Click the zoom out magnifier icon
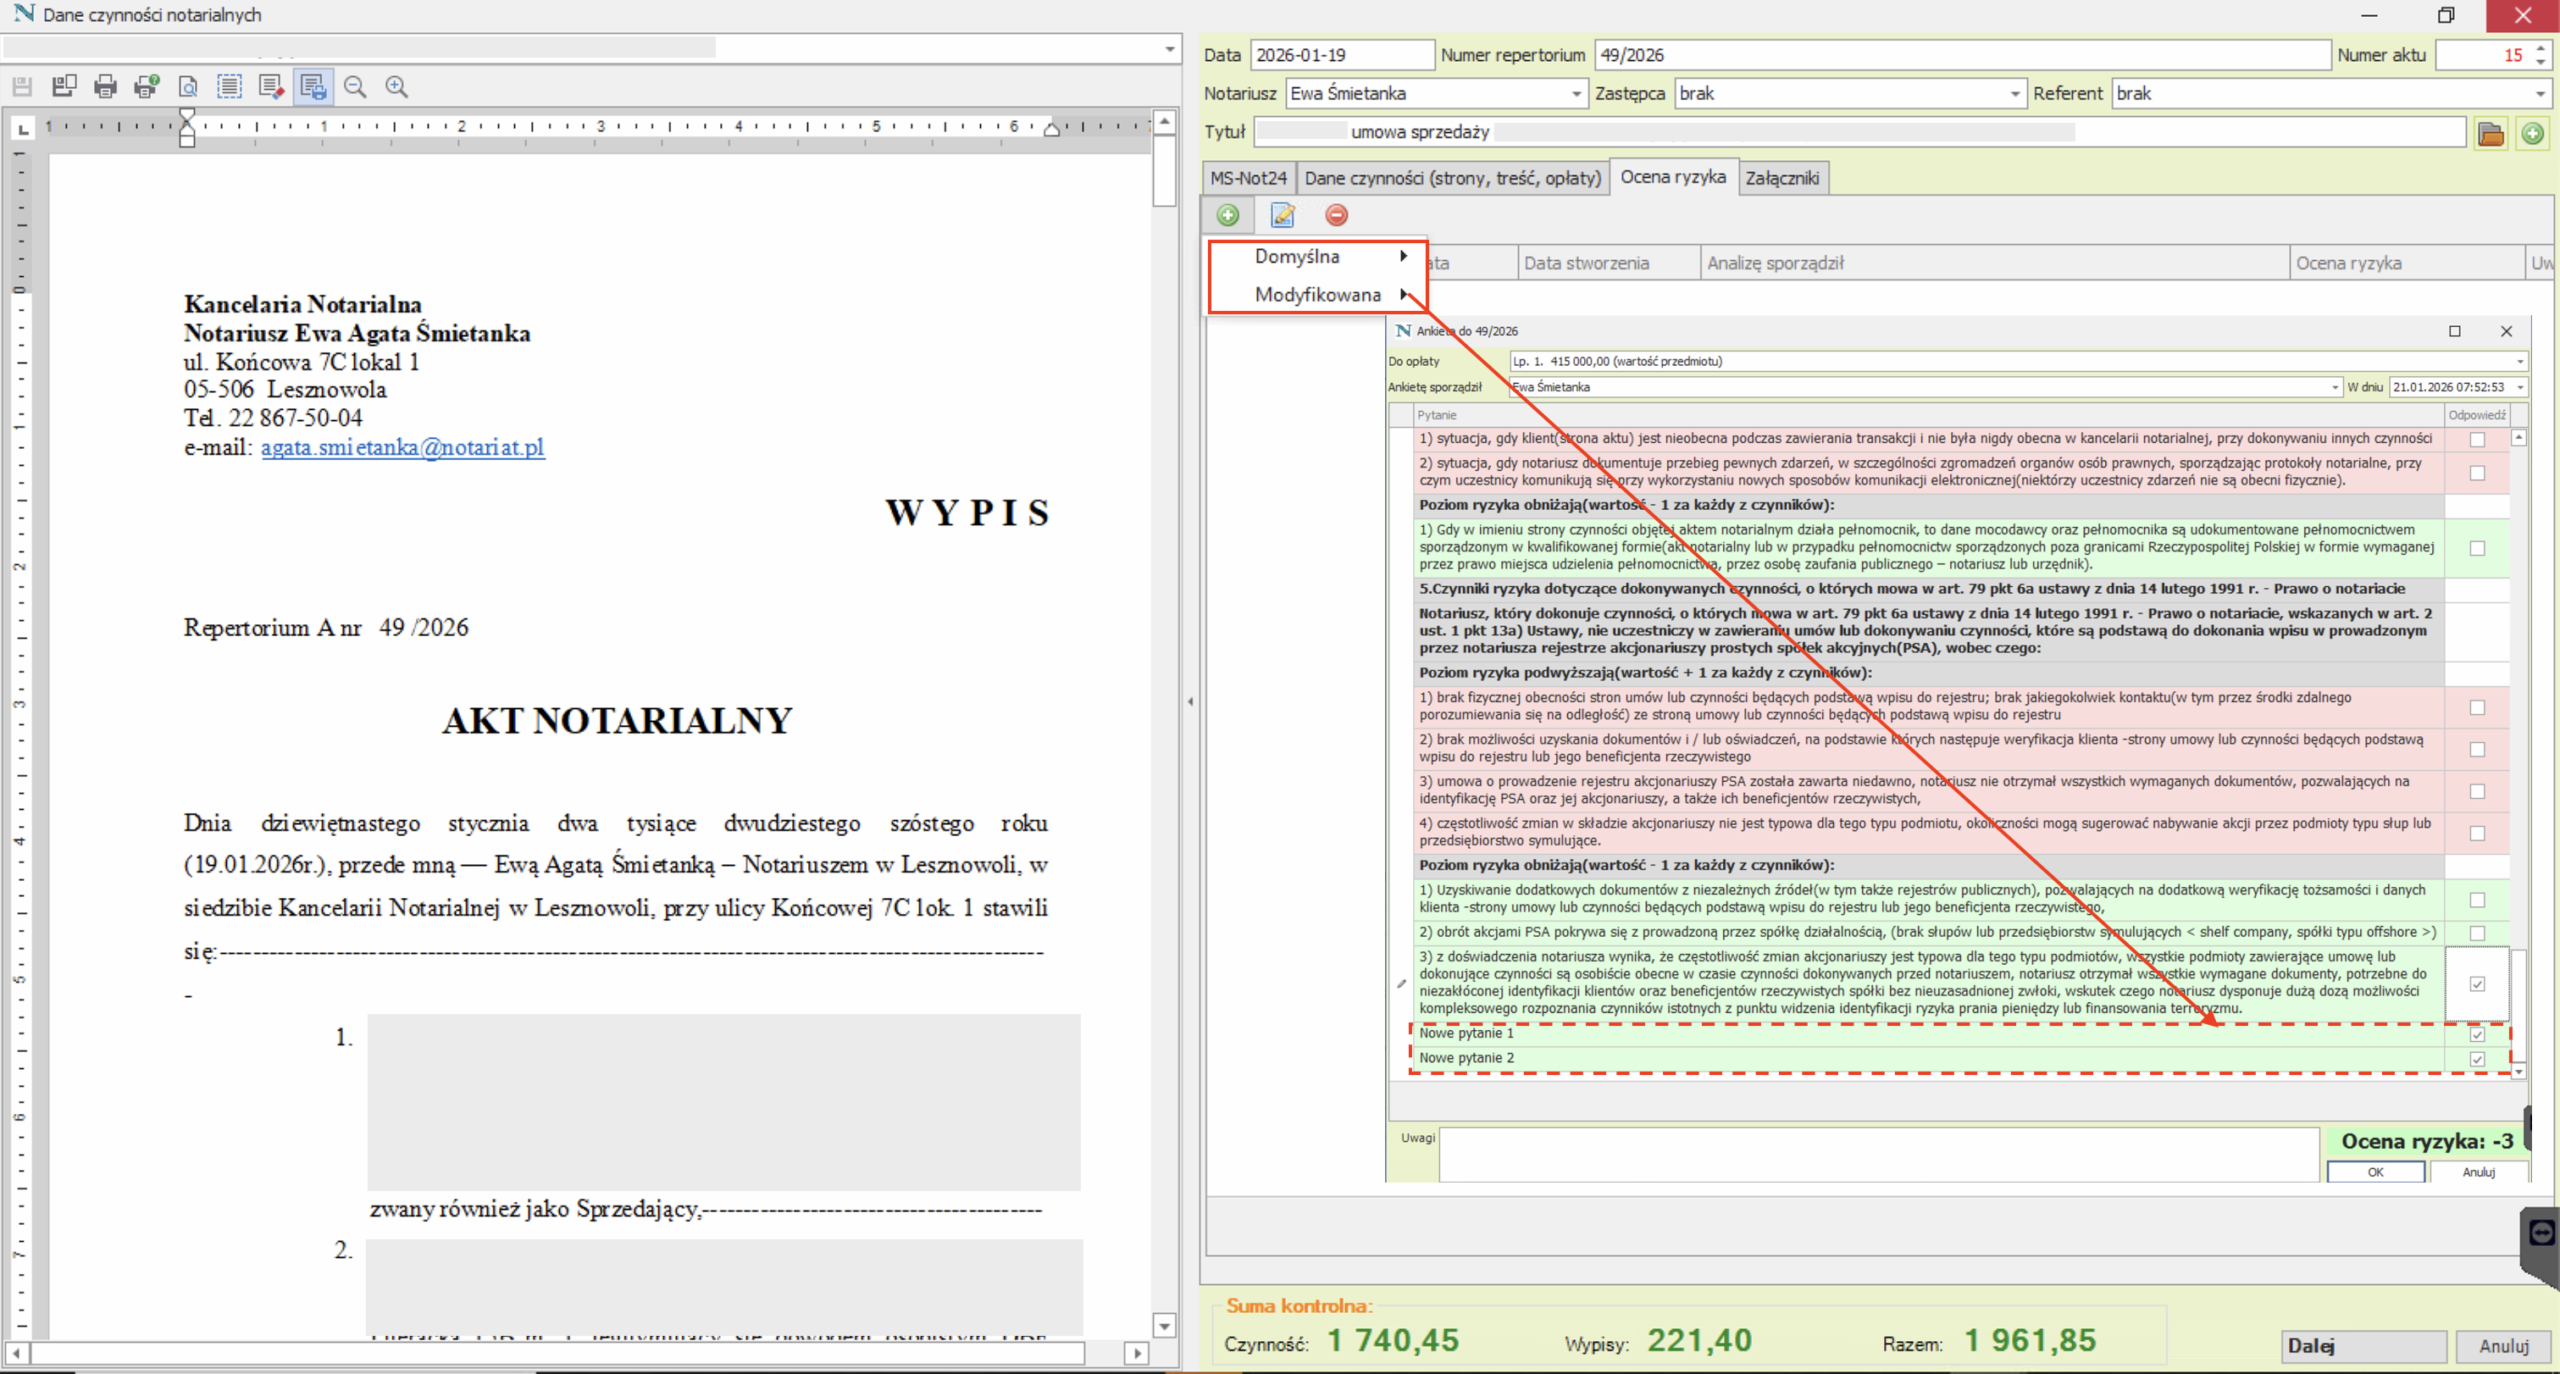The width and height of the screenshot is (2560, 1374). 355,87
